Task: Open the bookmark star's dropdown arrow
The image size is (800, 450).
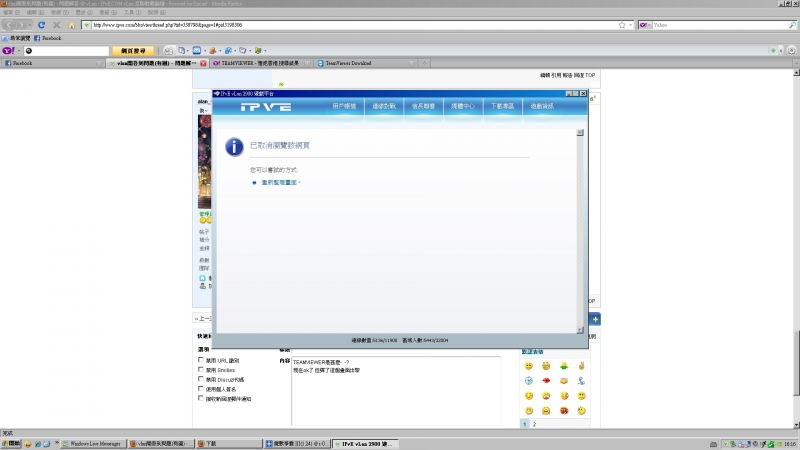Action: pyautogui.click(x=631, y=24)
